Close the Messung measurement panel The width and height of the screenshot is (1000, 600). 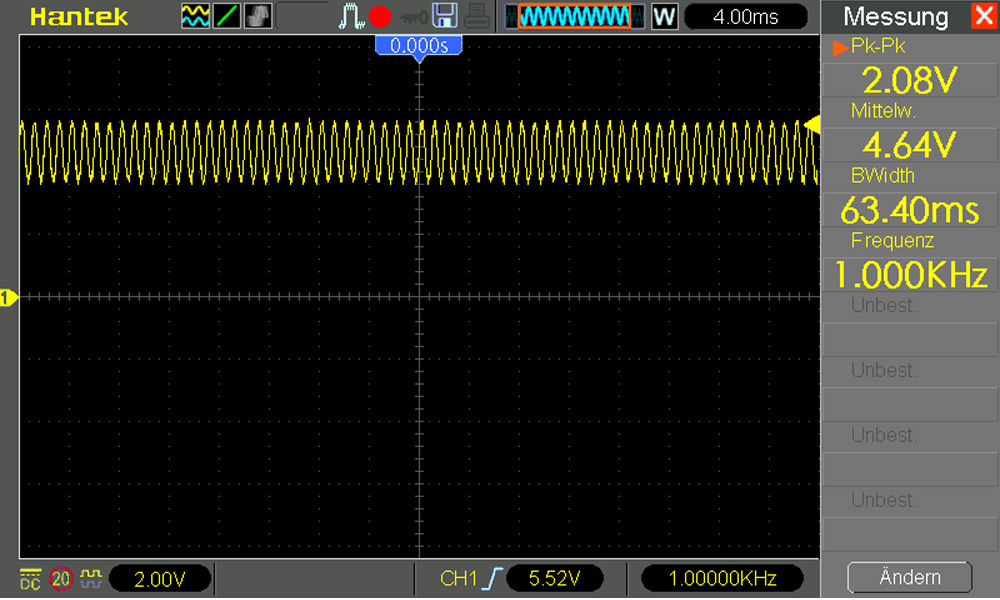pyautogui.click(x=984, y=15)
